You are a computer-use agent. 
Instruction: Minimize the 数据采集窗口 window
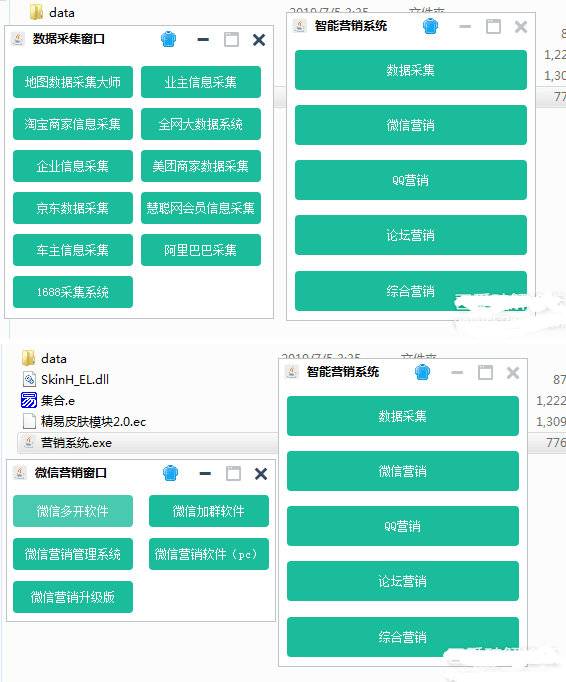203,40
